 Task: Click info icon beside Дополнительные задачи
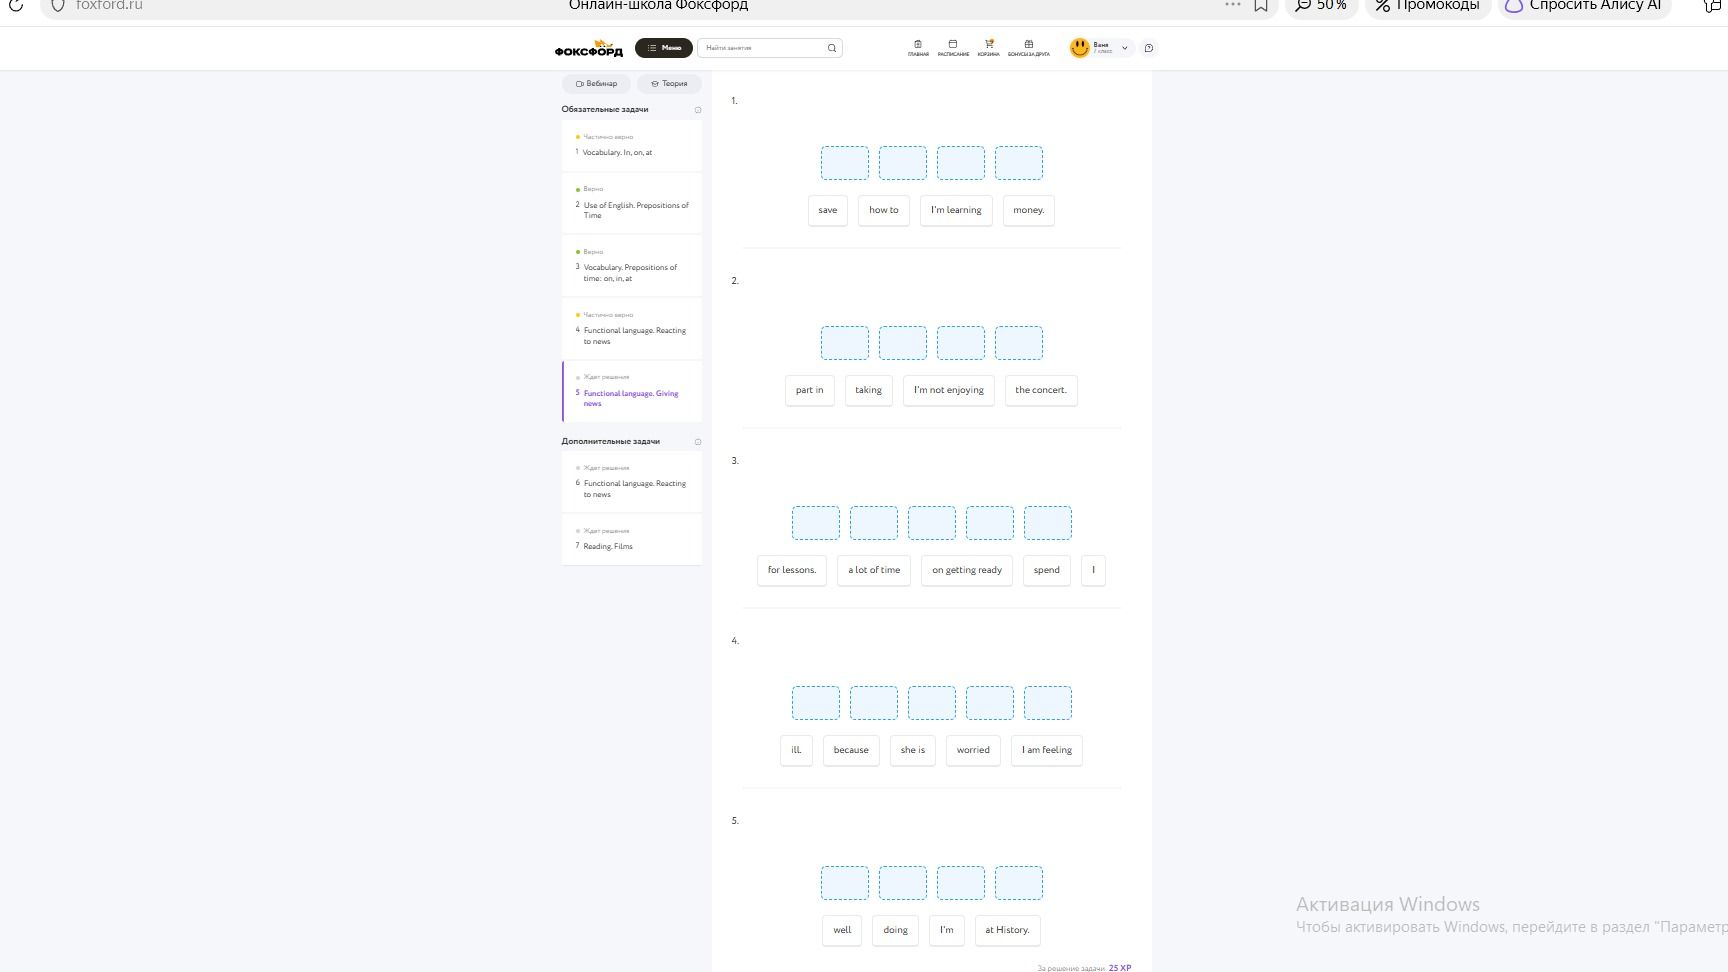[698, 442]
